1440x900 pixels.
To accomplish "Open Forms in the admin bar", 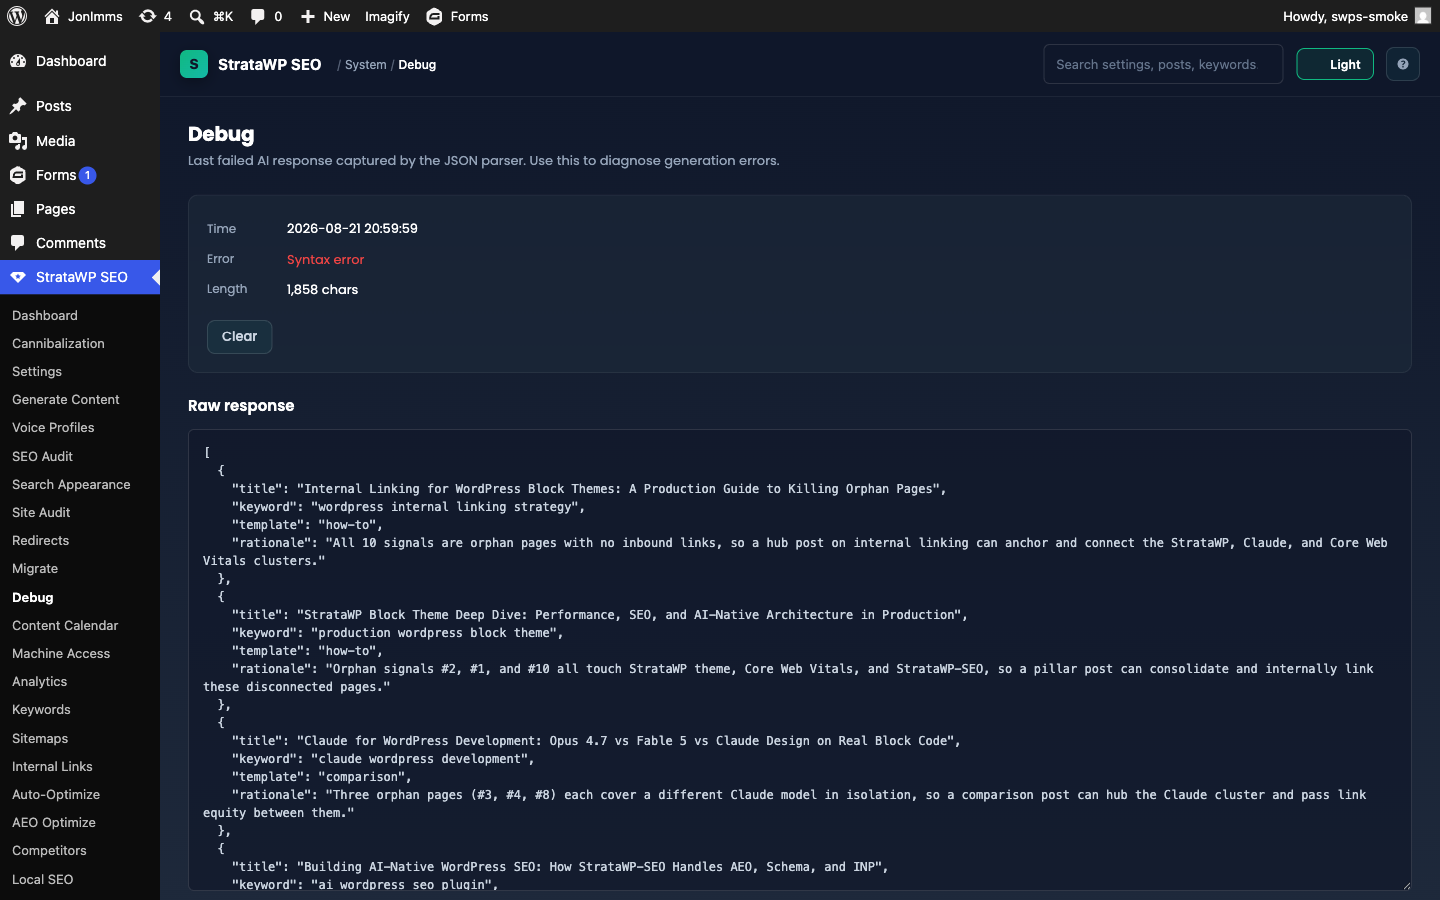I will click(457, 16).
